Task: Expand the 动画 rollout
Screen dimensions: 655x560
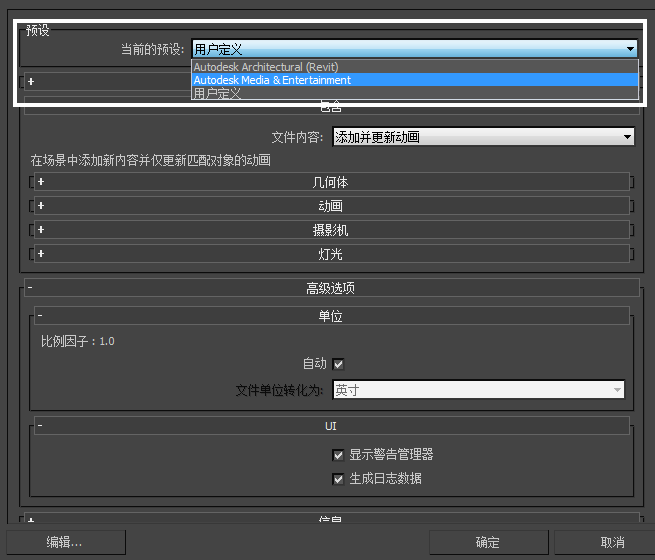Action: coord(332,206)
